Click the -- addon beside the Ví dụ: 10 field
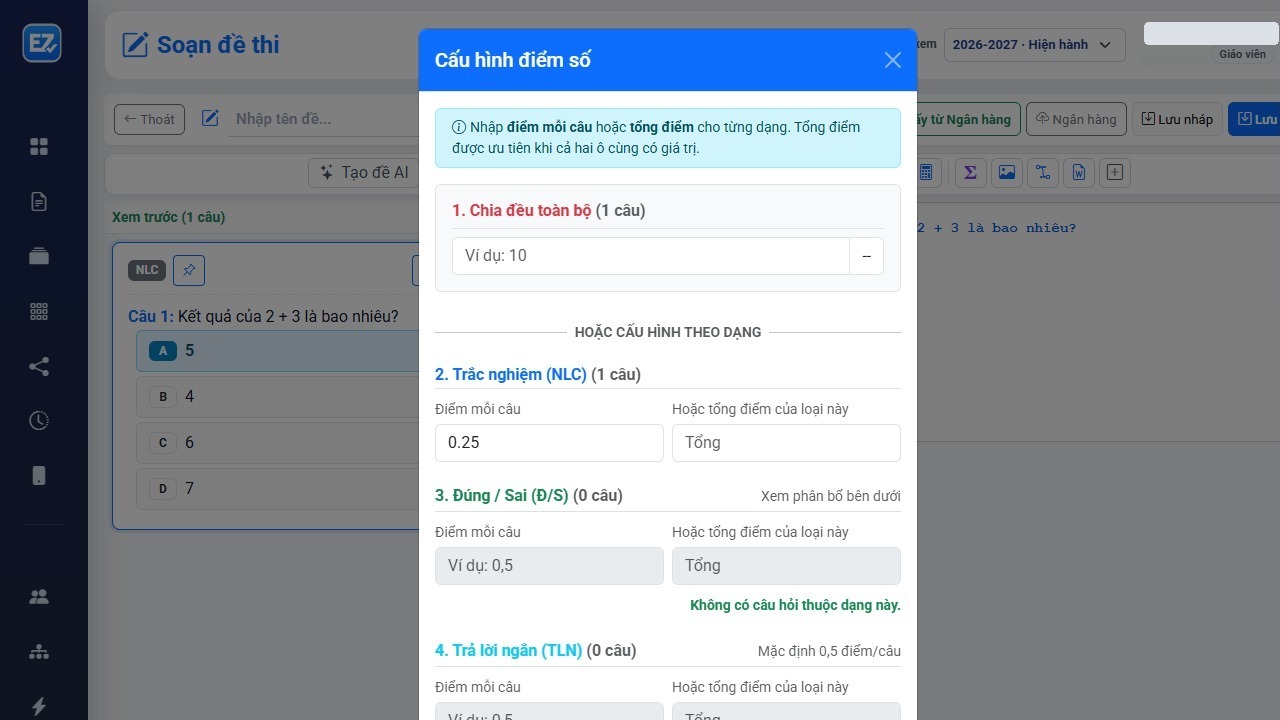The height and width of the screenshot is (720, 1280). [866, 256]
